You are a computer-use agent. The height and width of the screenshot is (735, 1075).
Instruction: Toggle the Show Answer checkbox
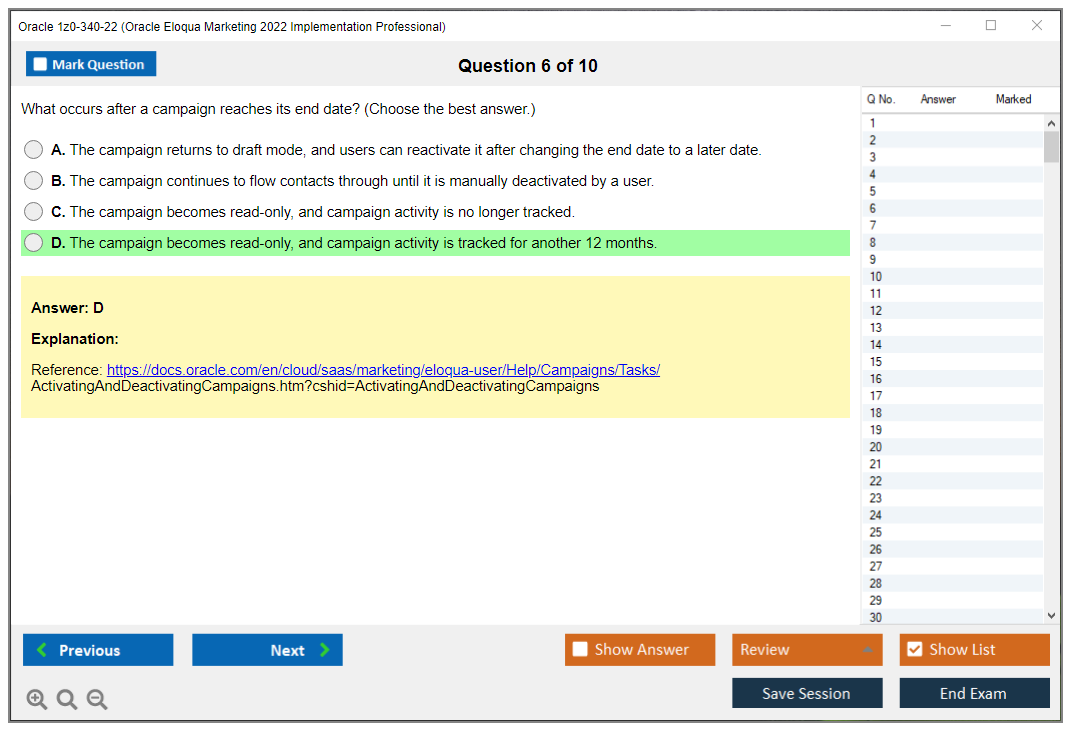[580, 650]
